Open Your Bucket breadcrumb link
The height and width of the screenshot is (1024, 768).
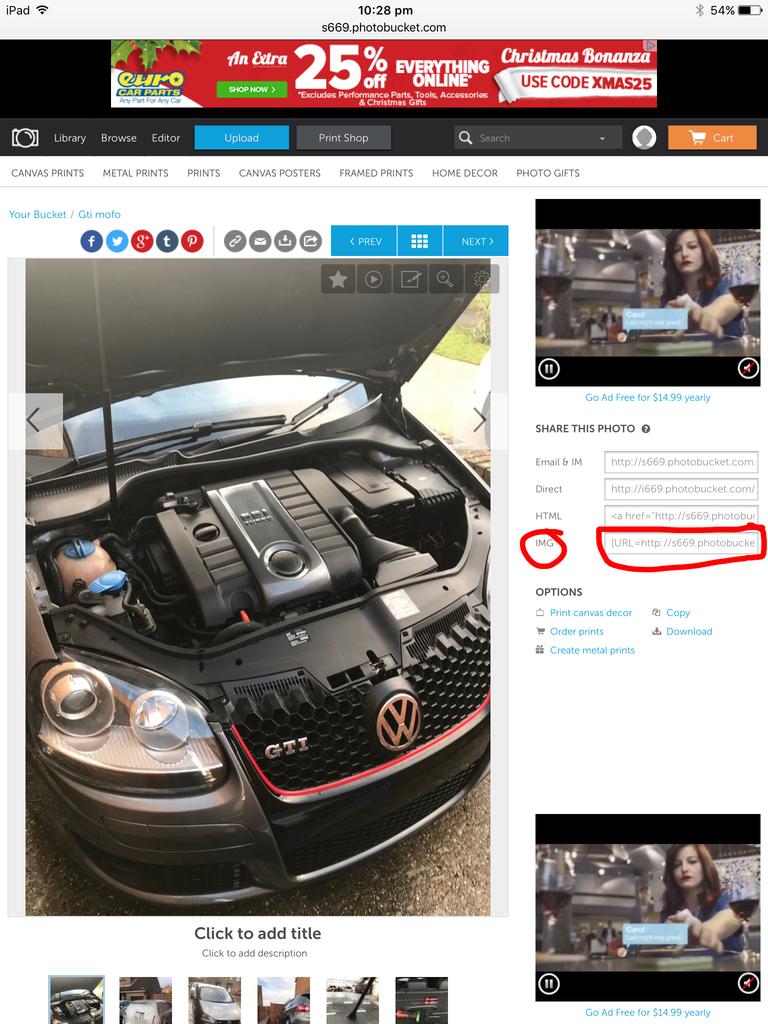coord(37,214)
